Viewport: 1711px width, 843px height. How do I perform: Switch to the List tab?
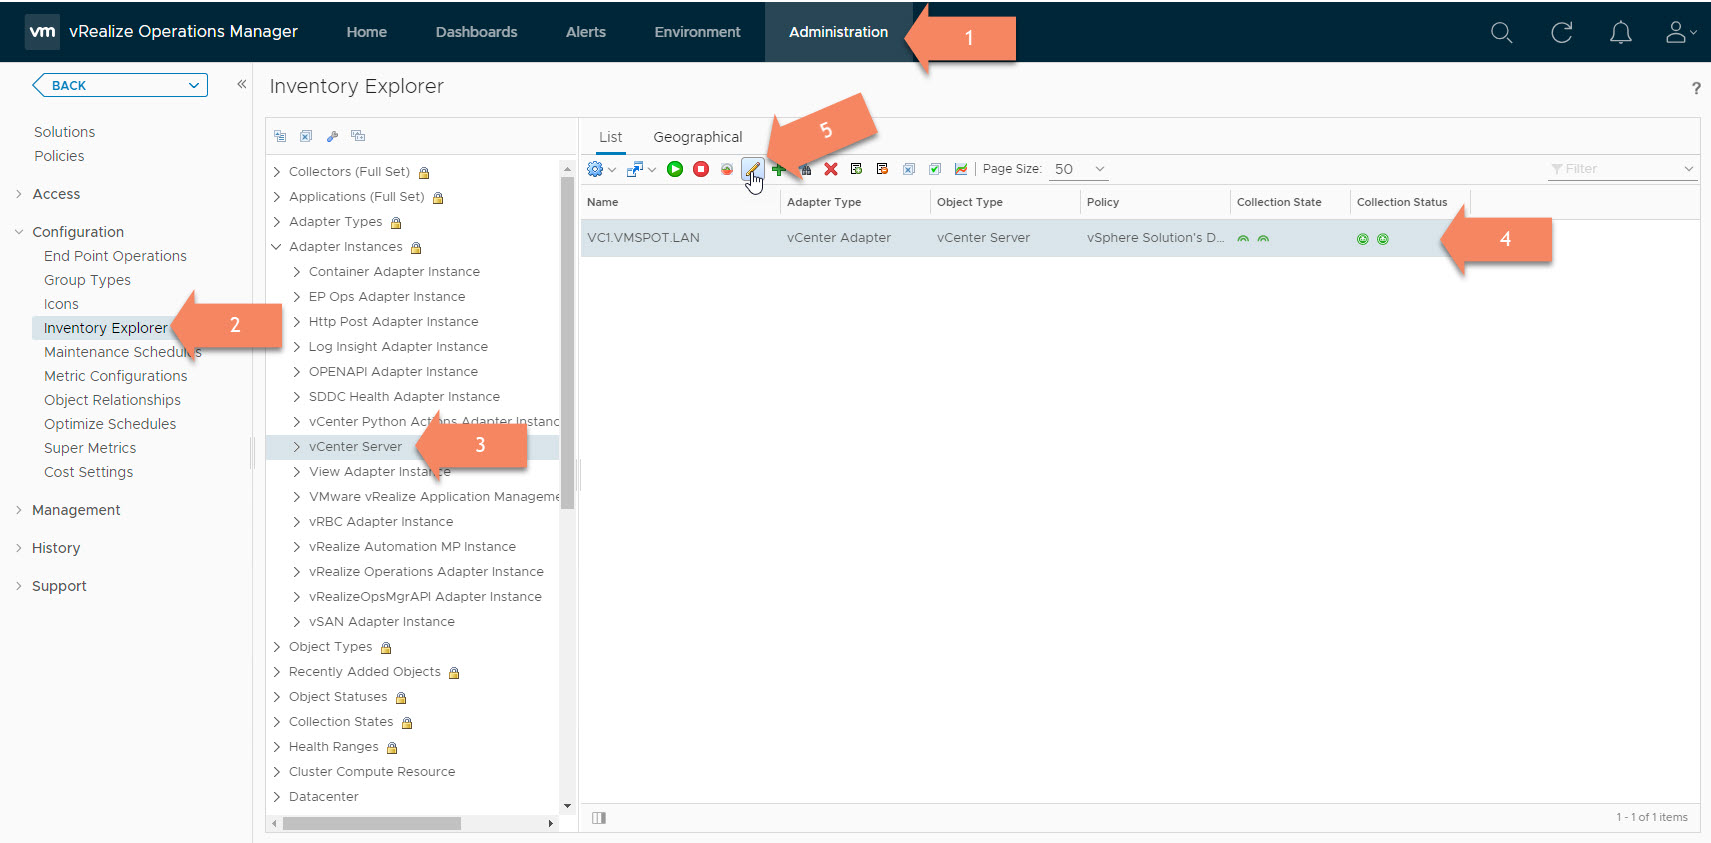(x=611, y=137)
